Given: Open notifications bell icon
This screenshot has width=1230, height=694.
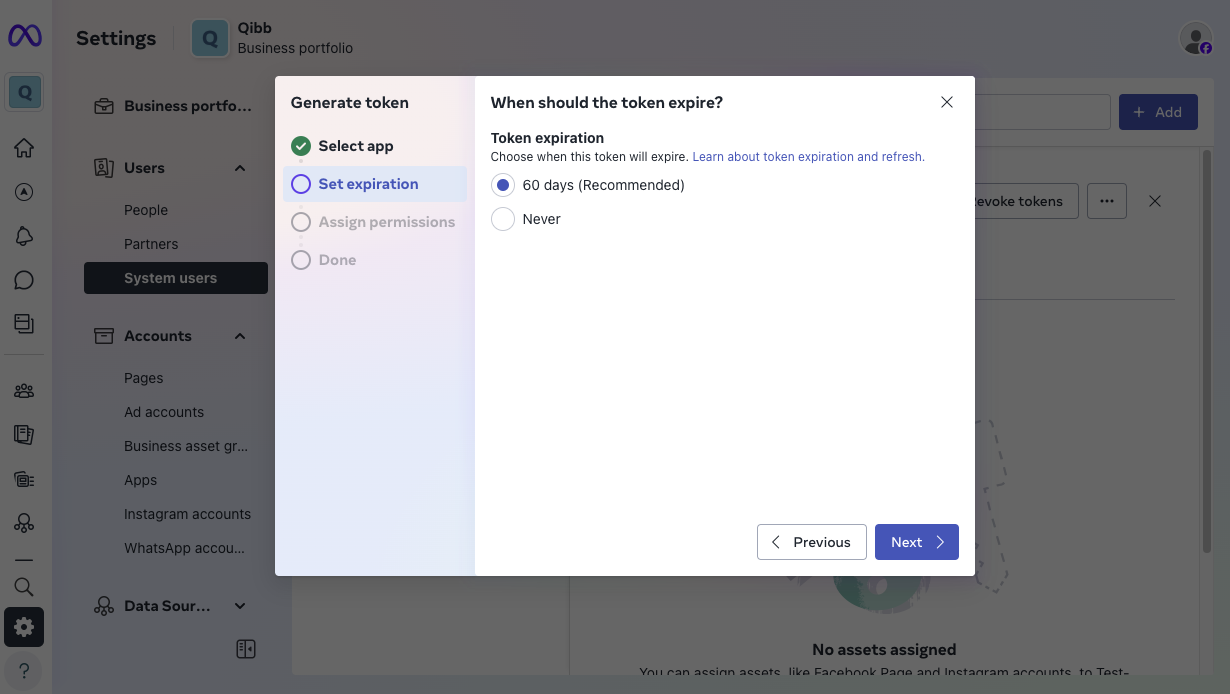Looking at the screenshot, I should point(24,236).
